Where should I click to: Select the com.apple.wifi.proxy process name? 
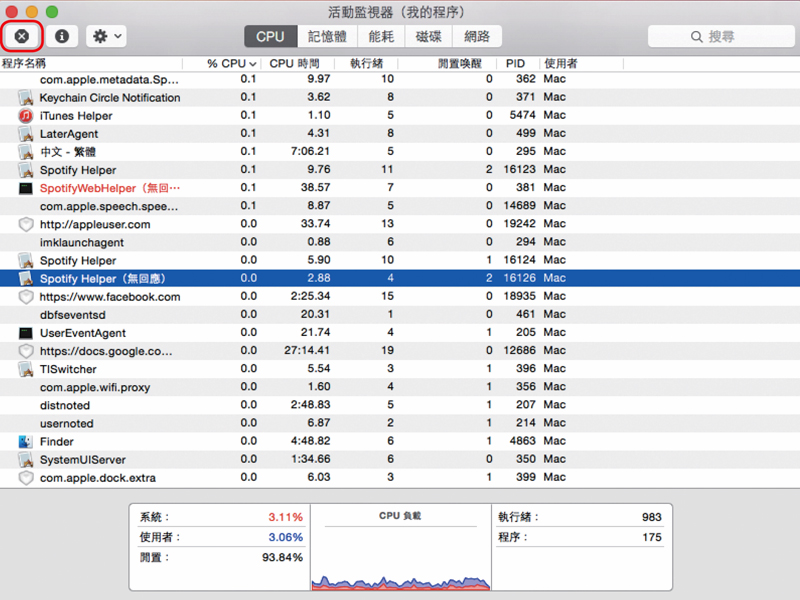95,387
